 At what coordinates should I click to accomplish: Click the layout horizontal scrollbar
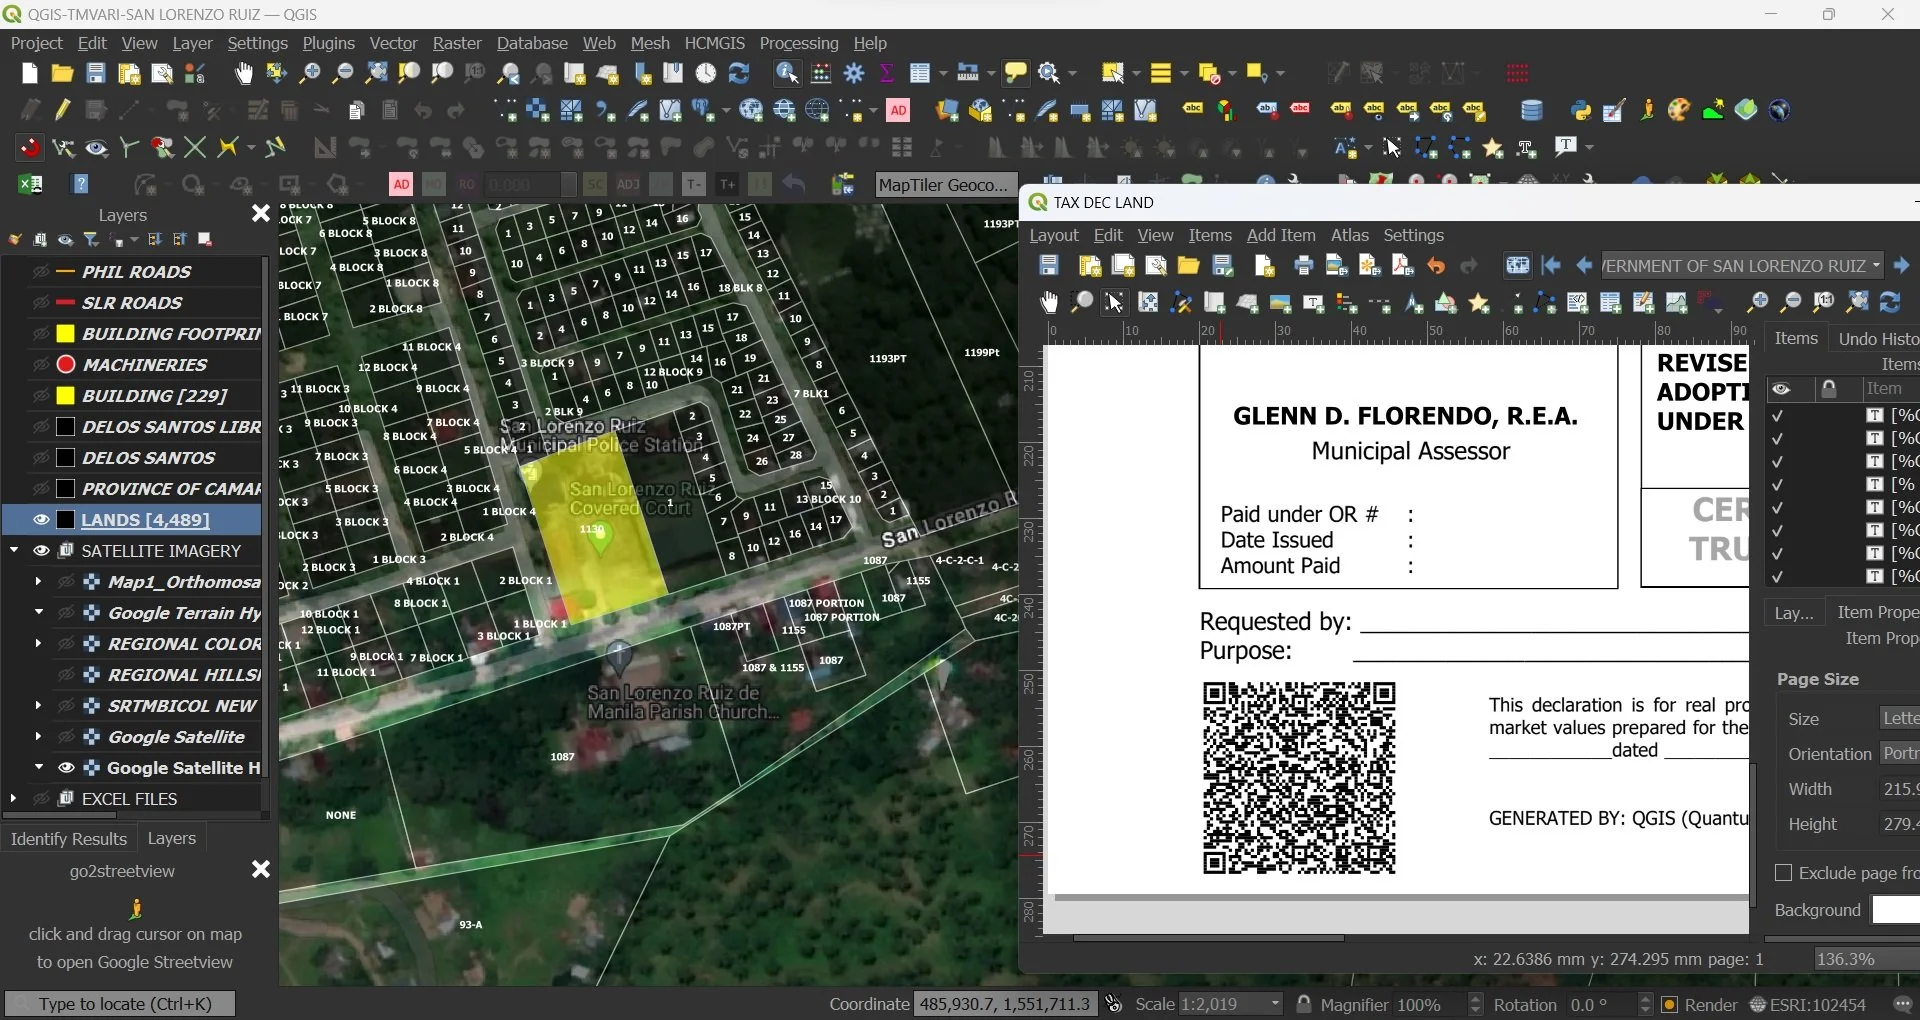click(1209, 938)
